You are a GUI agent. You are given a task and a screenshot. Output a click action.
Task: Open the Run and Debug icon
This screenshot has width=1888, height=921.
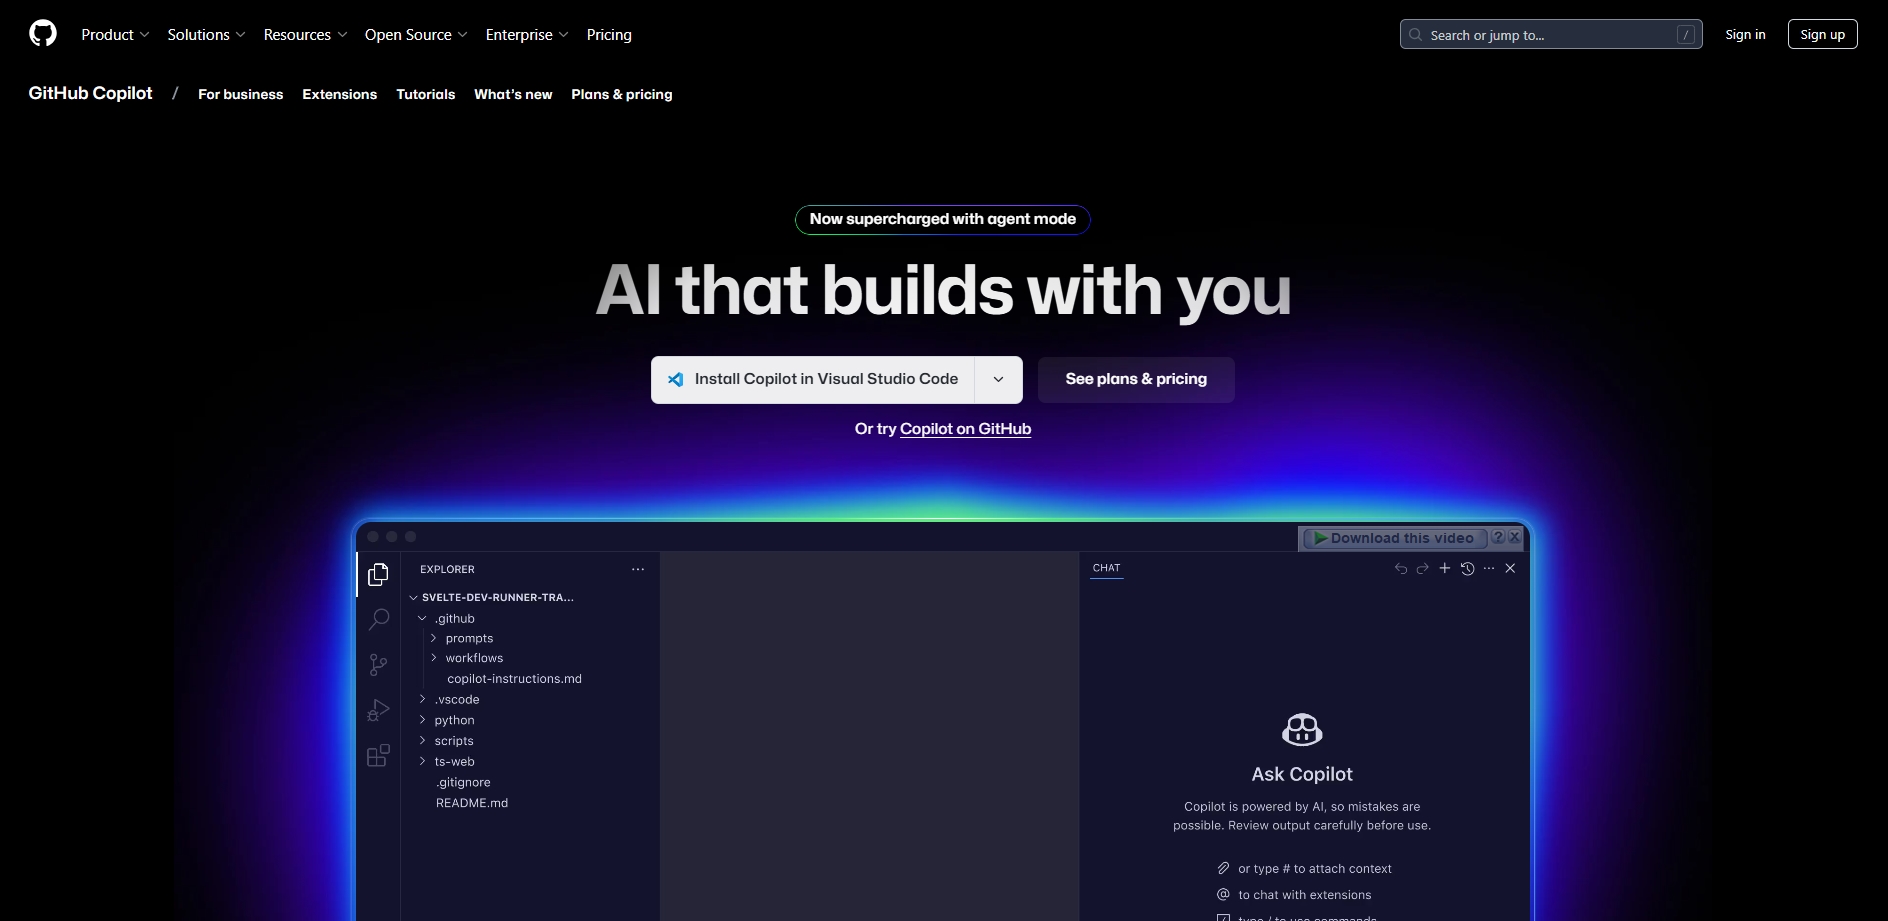coord(378,710)
